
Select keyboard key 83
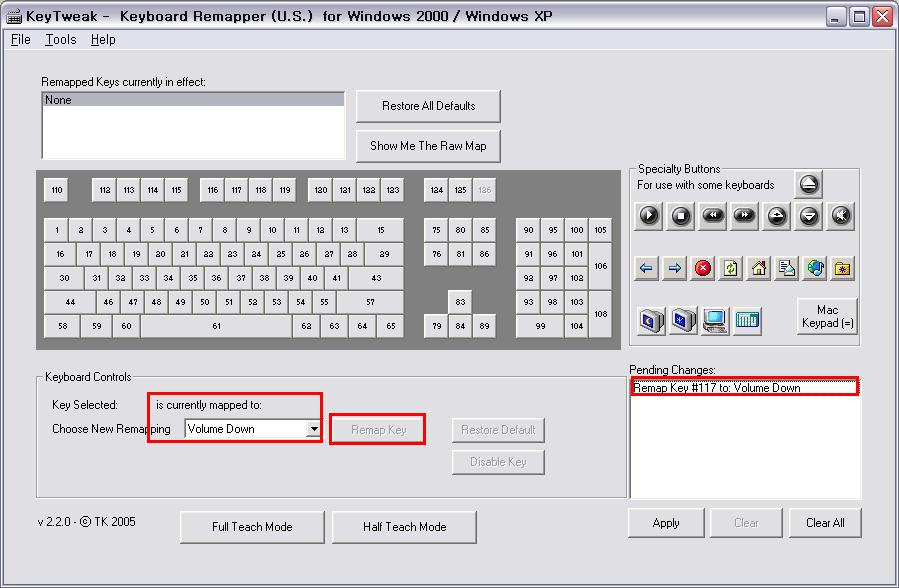(x=460, y=302)
